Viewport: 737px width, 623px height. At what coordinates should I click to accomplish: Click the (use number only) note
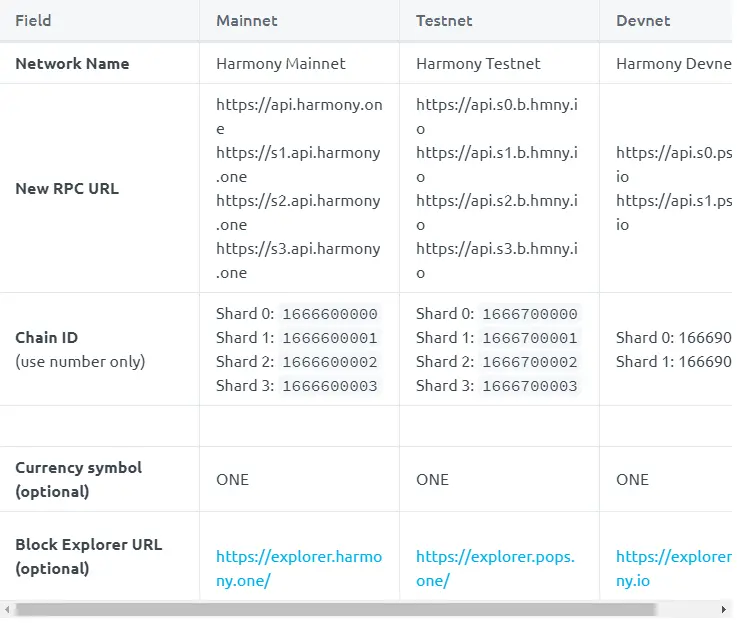coord(80,362)
